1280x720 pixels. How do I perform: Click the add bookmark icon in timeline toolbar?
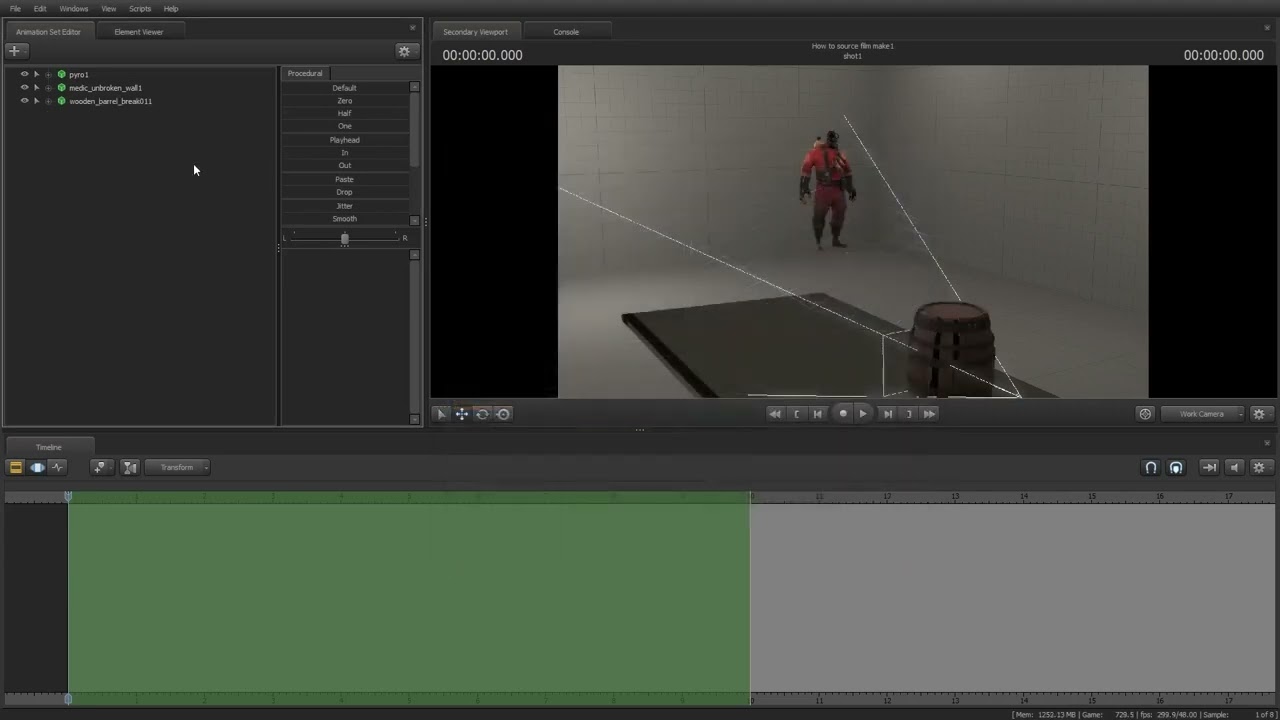(100, 467)
